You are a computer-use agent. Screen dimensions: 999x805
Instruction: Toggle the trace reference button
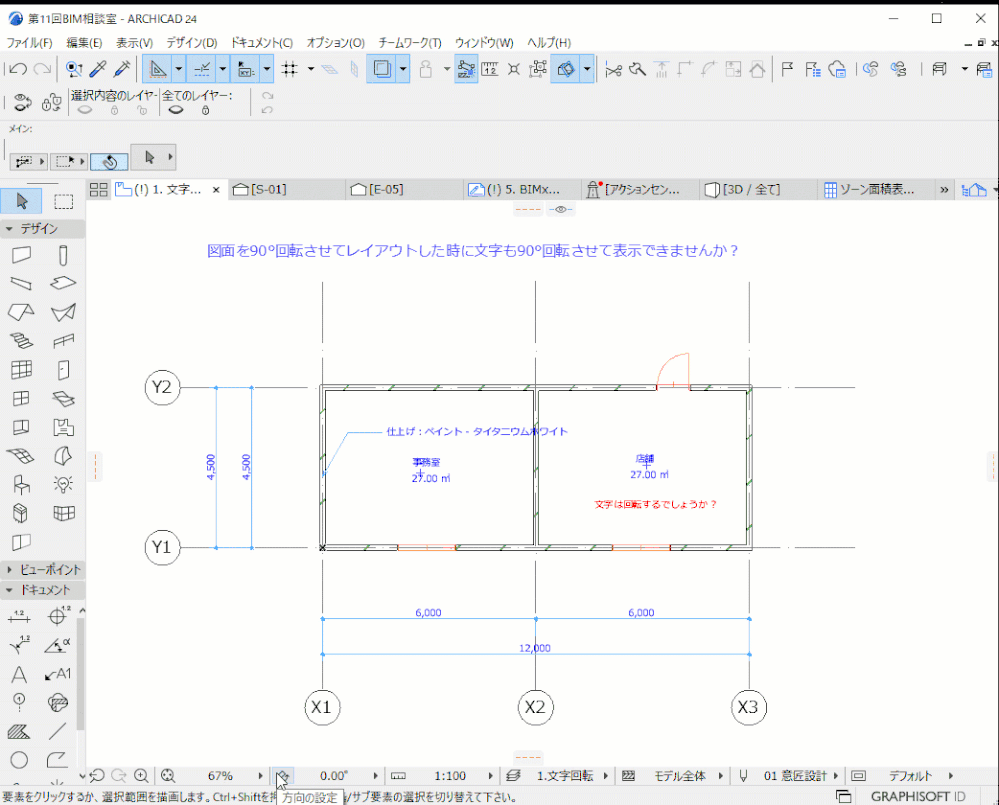[x=382, y=69]
